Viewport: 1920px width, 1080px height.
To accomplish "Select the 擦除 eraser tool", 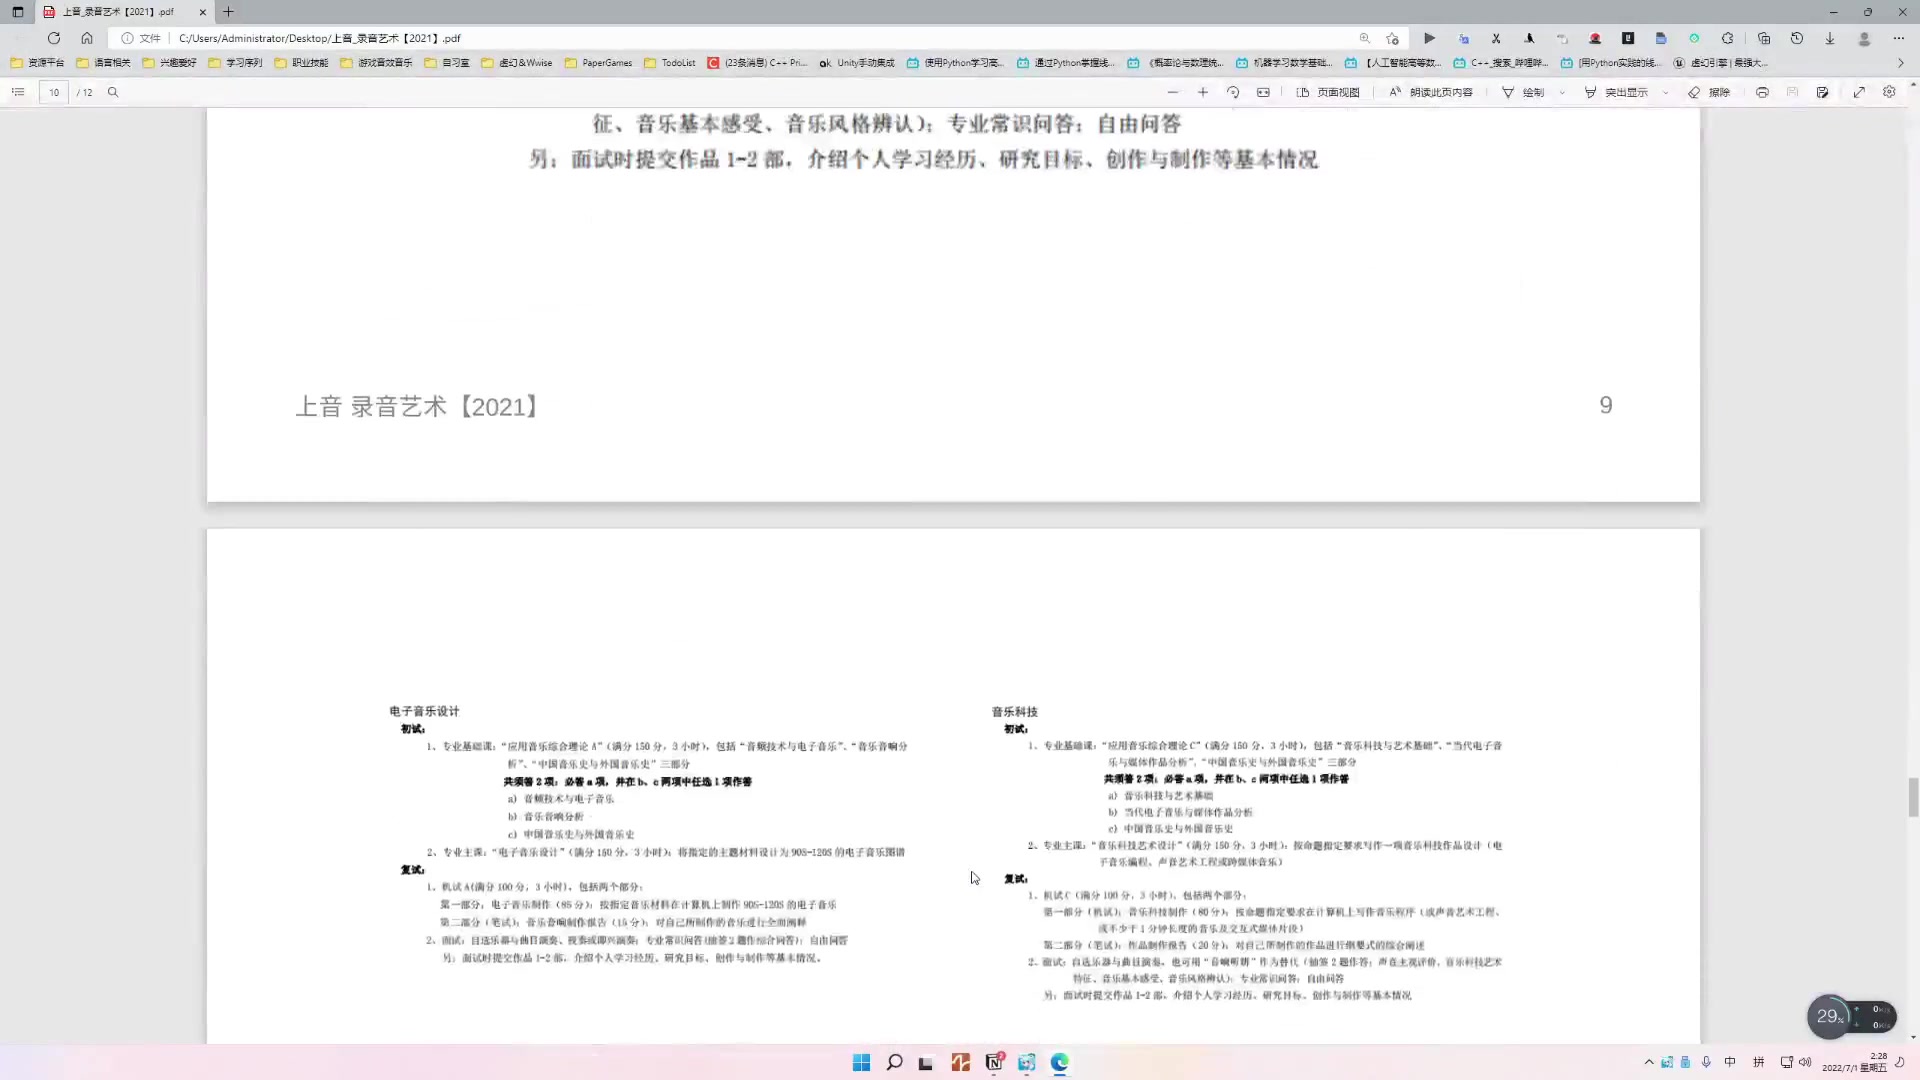I will click(x=1709, y=92).
